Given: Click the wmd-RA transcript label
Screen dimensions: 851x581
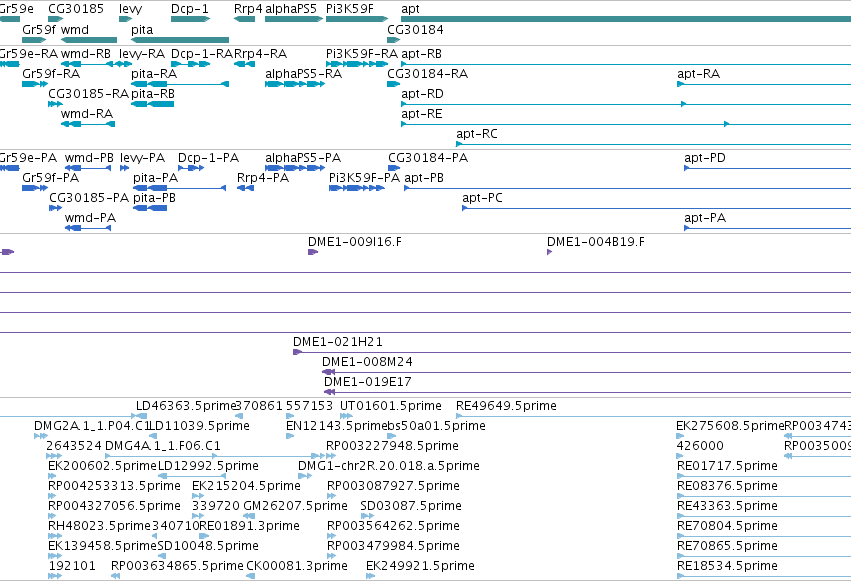Looking at the screenshot, I should 87,113.
